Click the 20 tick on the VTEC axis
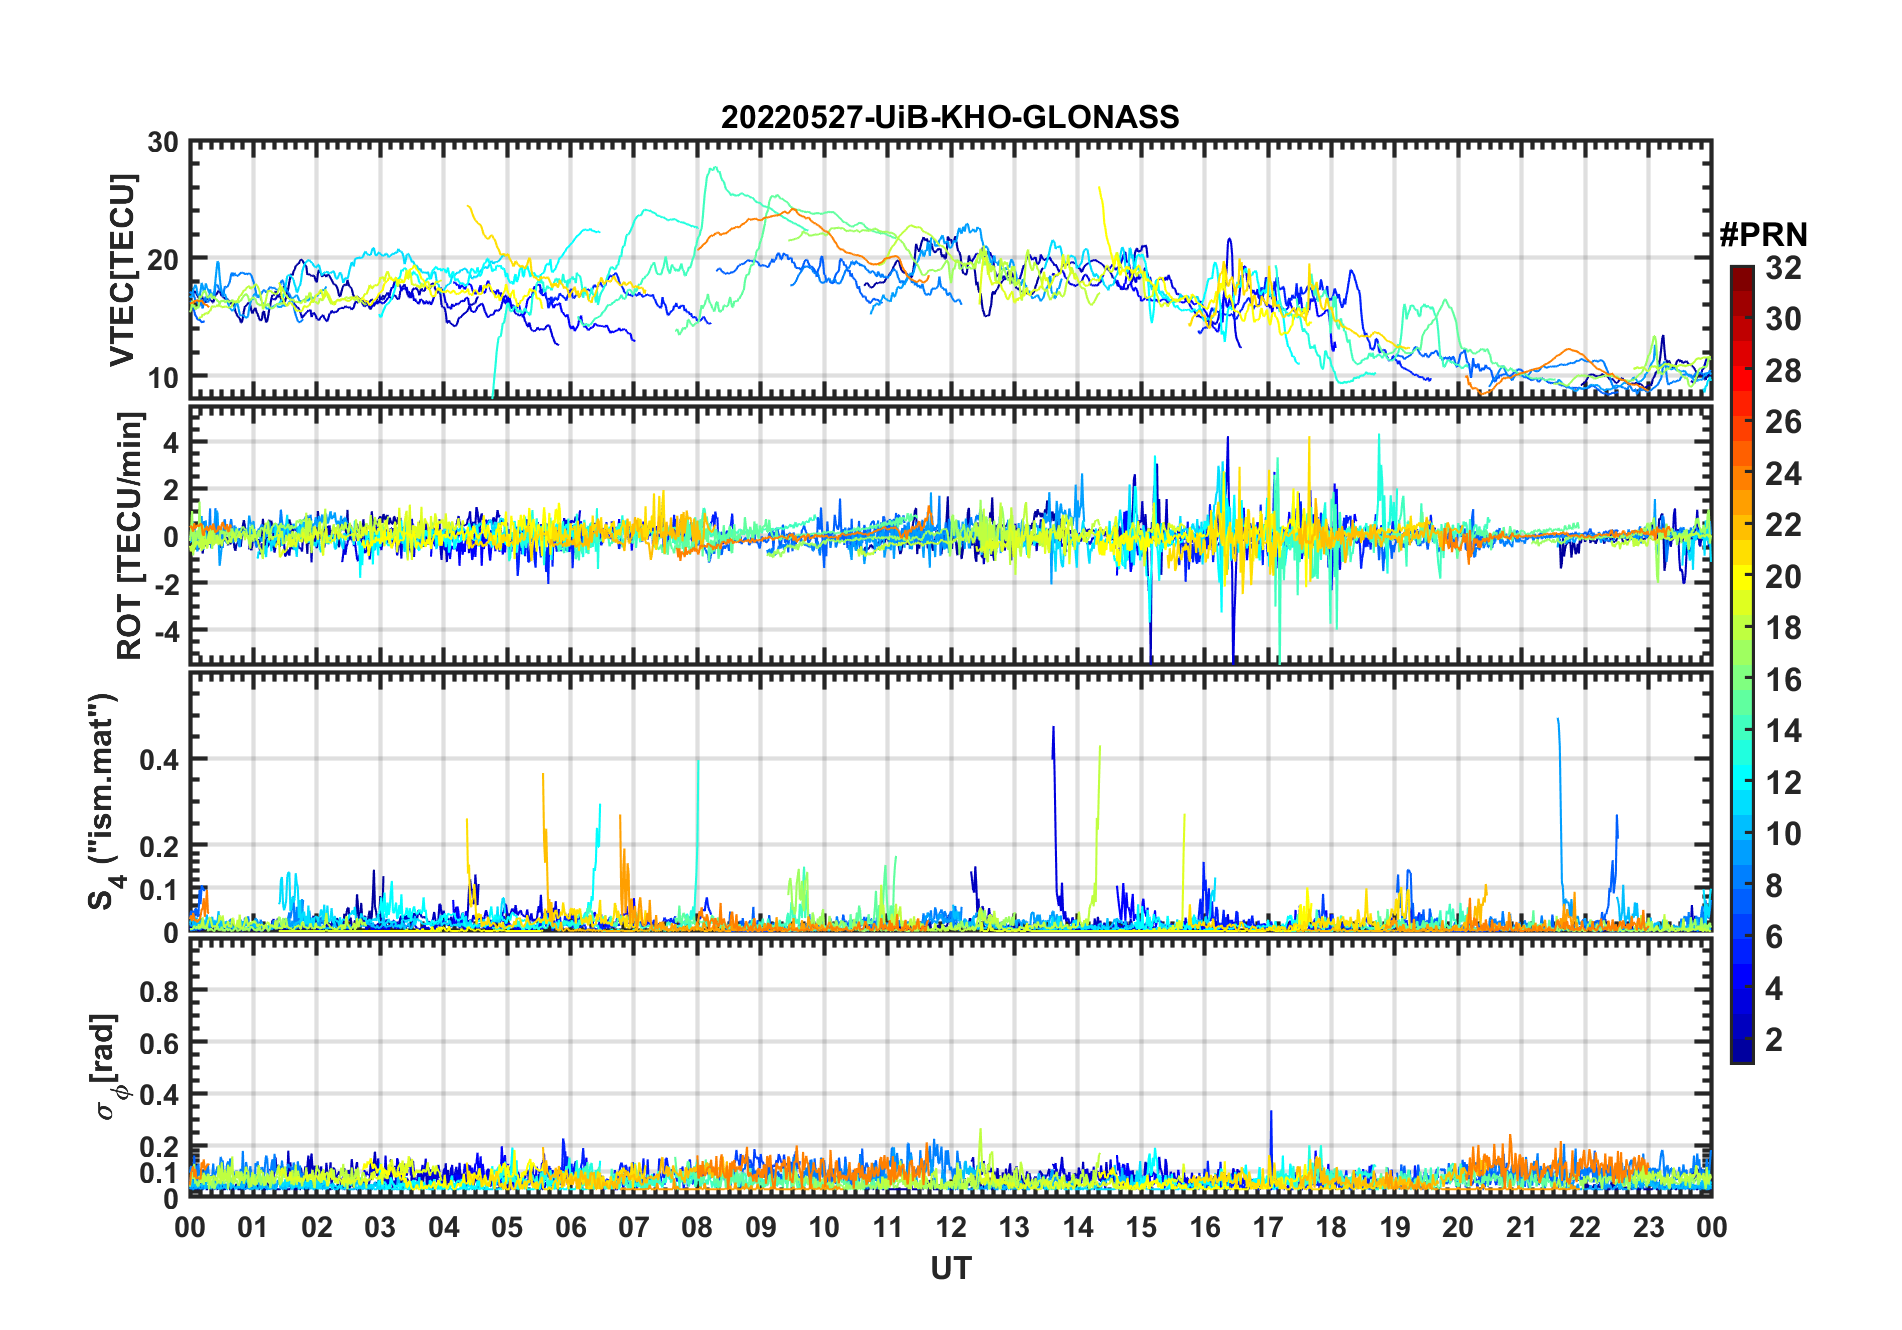1902x1330 pixels. point(163,259)
